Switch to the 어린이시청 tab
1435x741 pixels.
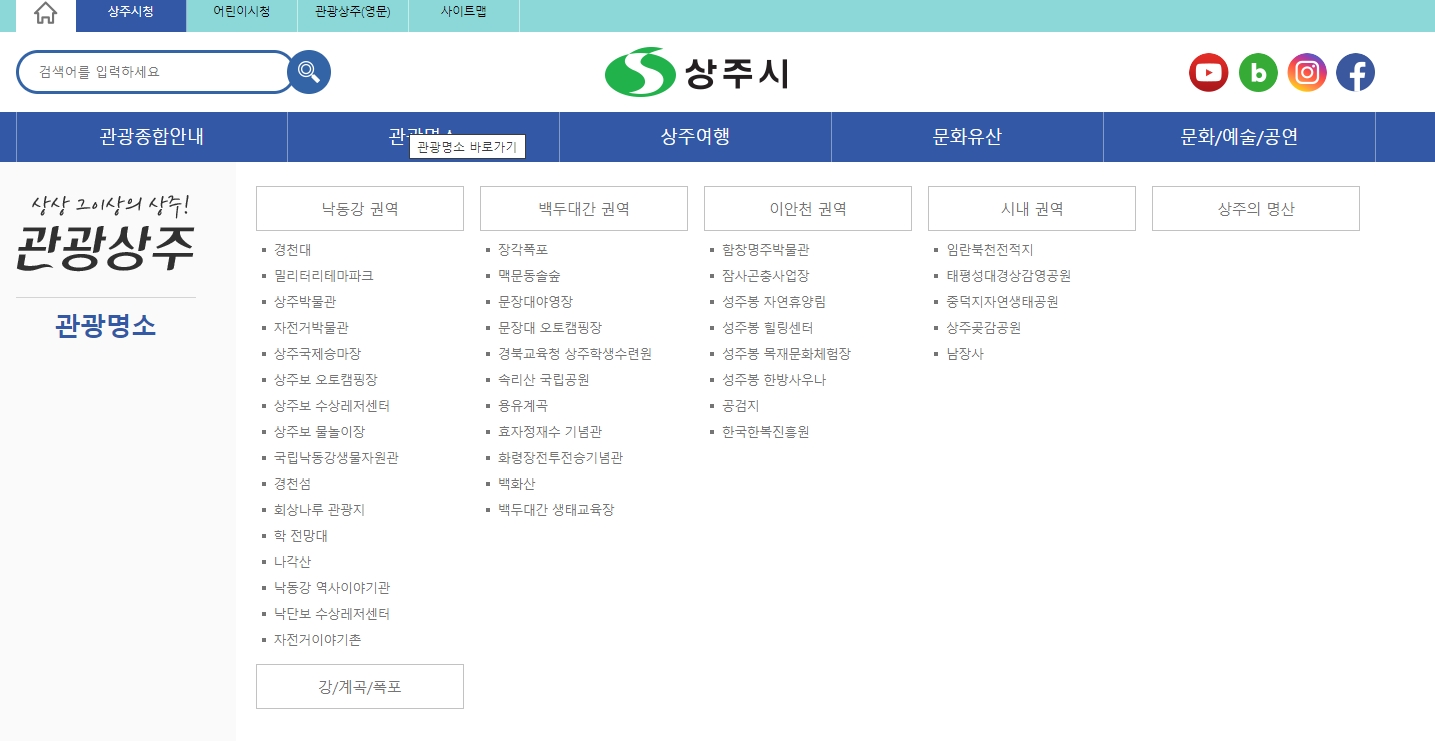pyautogui.click(x=242, y=15)
